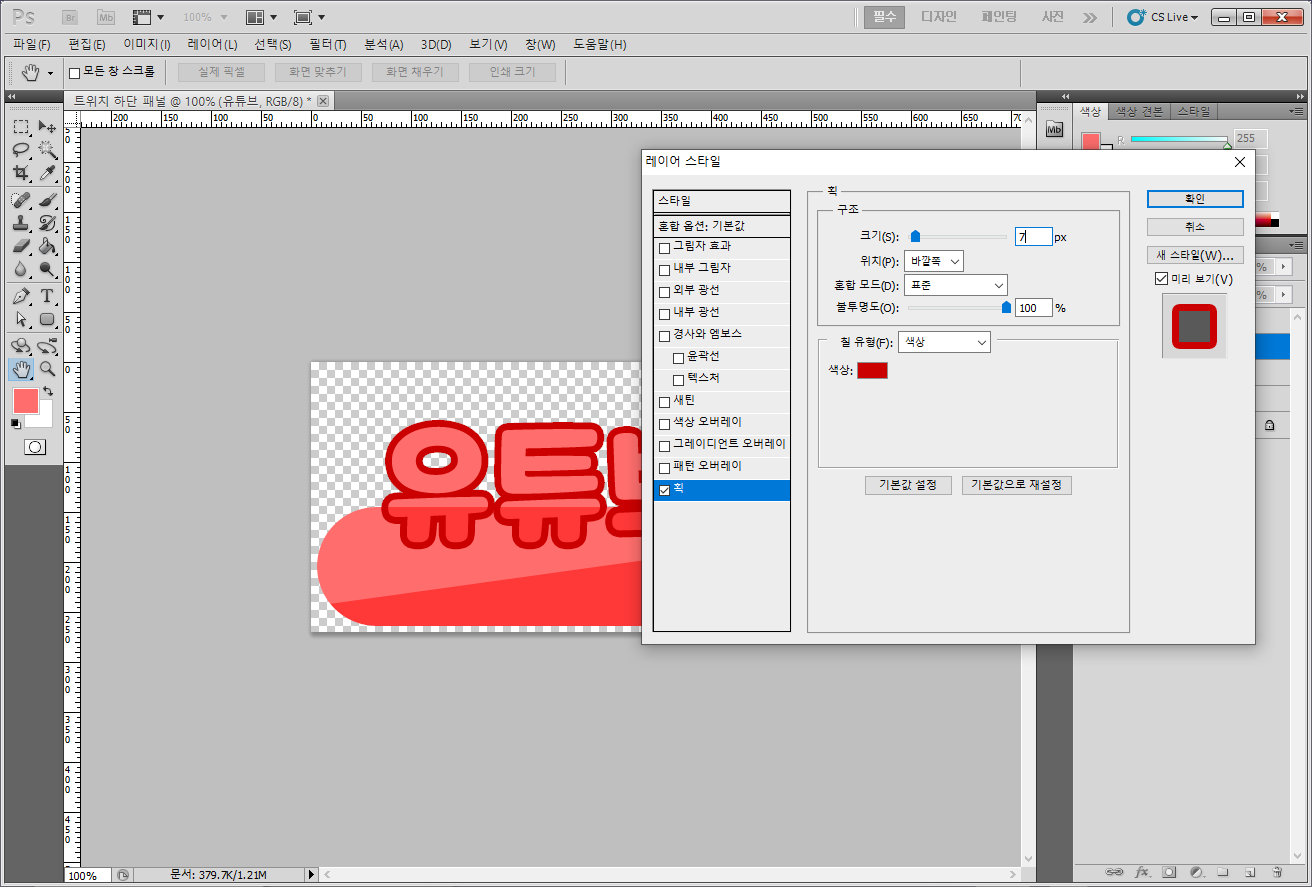Expand more workspaces chevron
Image resolution: width=1312 pixels, height=887 pixels.
(x=1089, y=17)
